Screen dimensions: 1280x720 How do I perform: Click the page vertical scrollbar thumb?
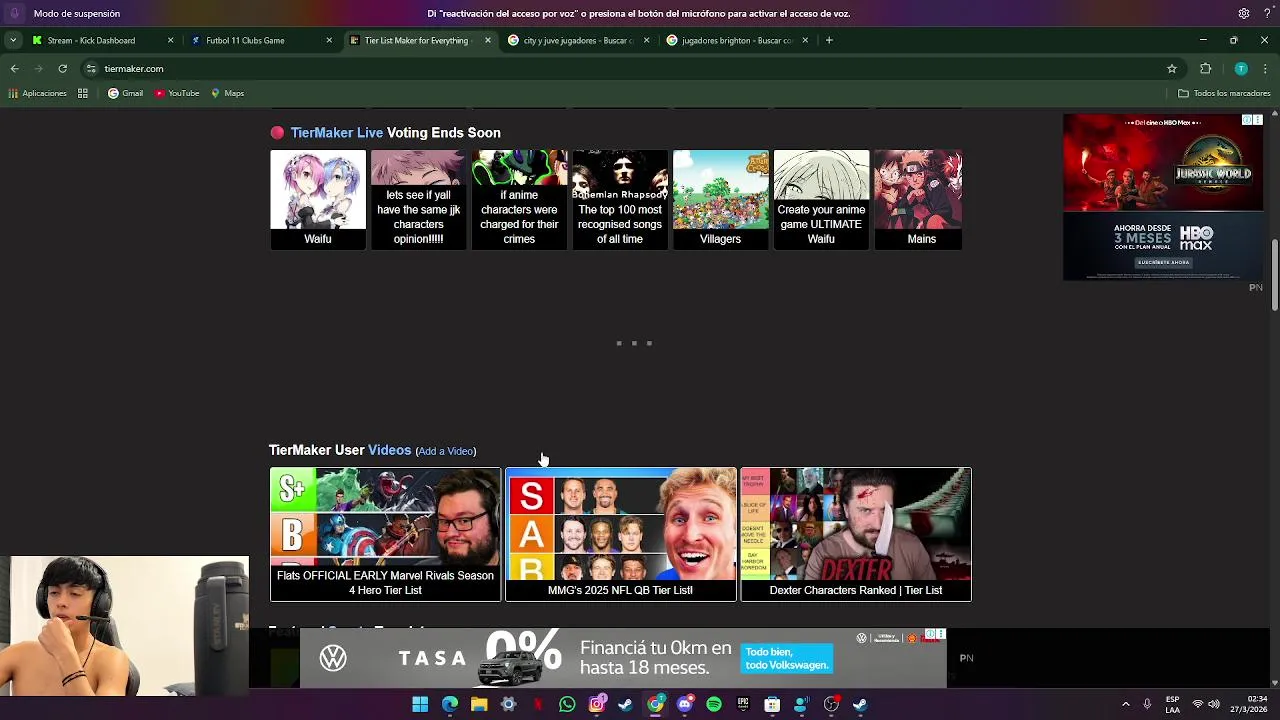pyautogui.click(x=1275, y=275)
